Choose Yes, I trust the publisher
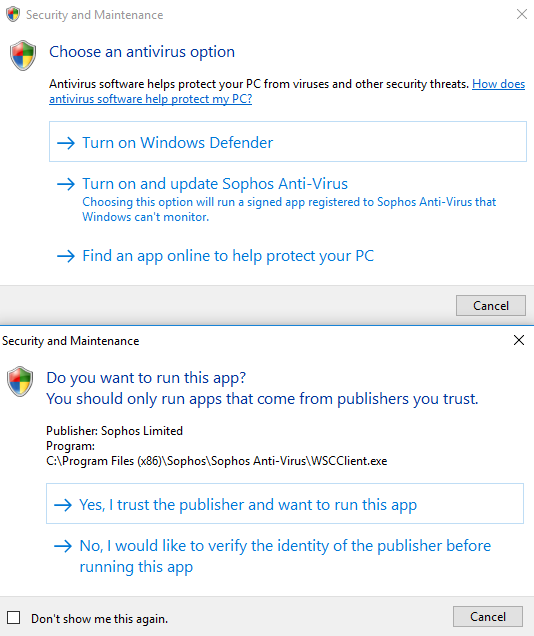 [285, 503]
